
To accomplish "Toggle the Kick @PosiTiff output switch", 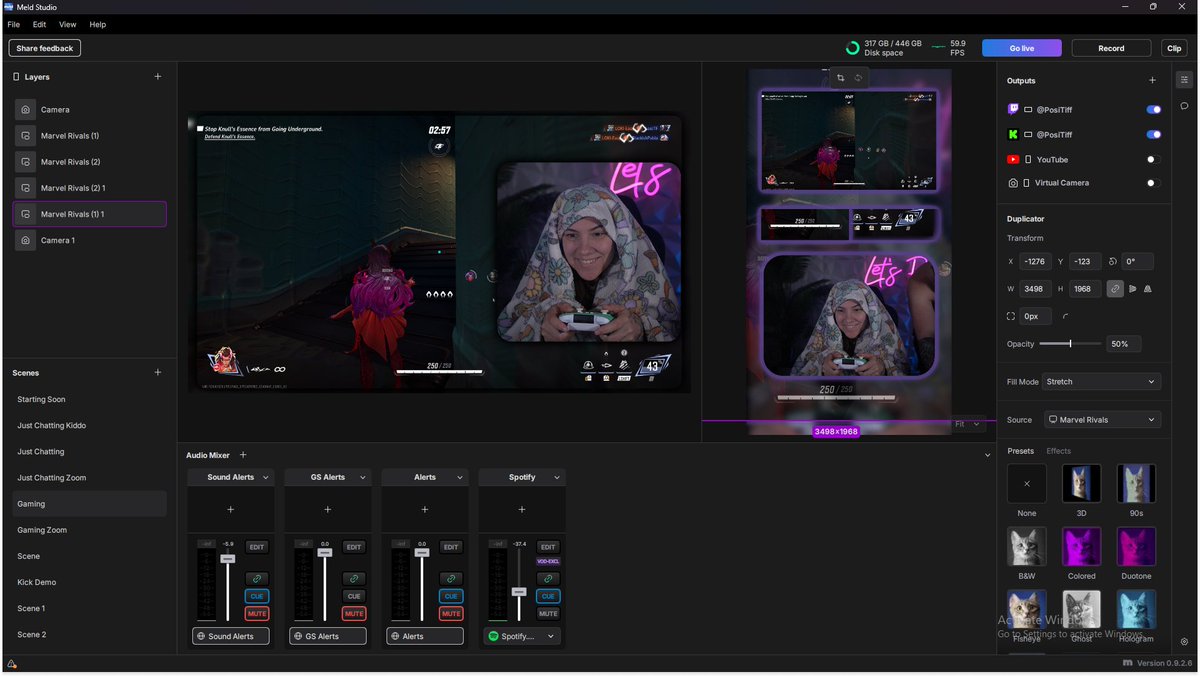I will click(1154, 134).
